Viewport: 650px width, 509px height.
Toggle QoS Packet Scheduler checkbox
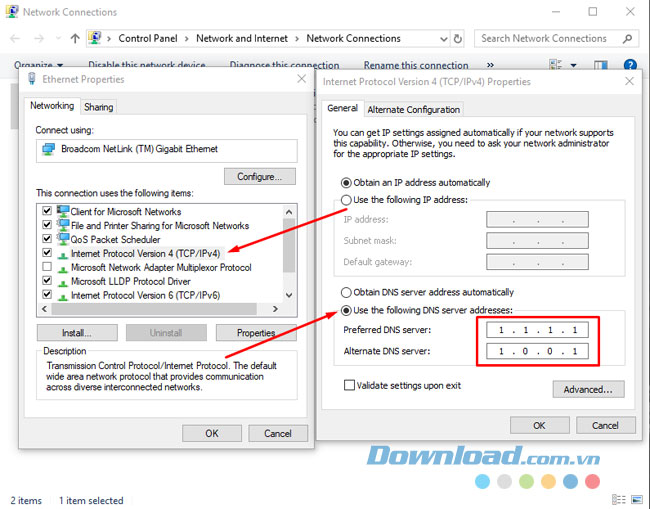coord(47,239)
